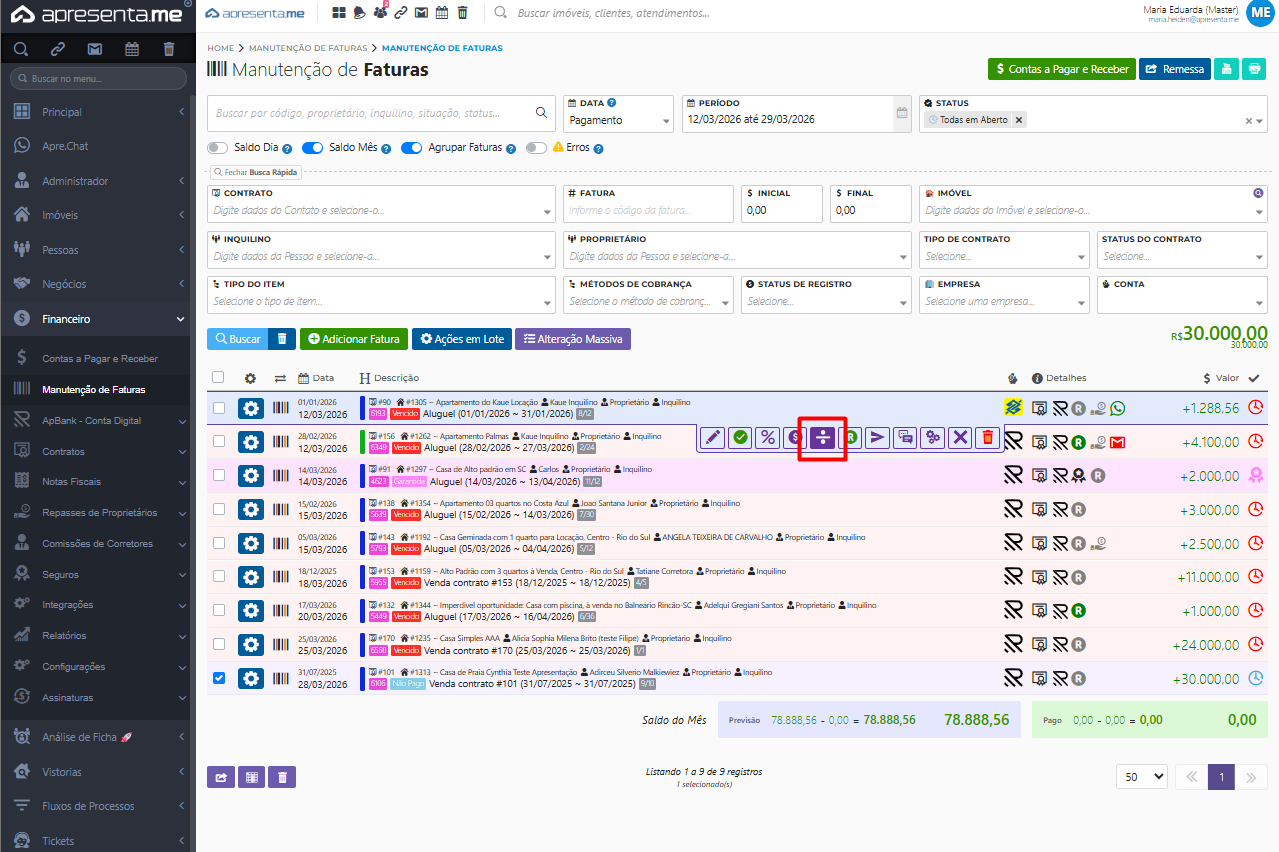Uncheck the checkbox for invoice #101
Screen dimensions: 1279x852
coord(219,678)
